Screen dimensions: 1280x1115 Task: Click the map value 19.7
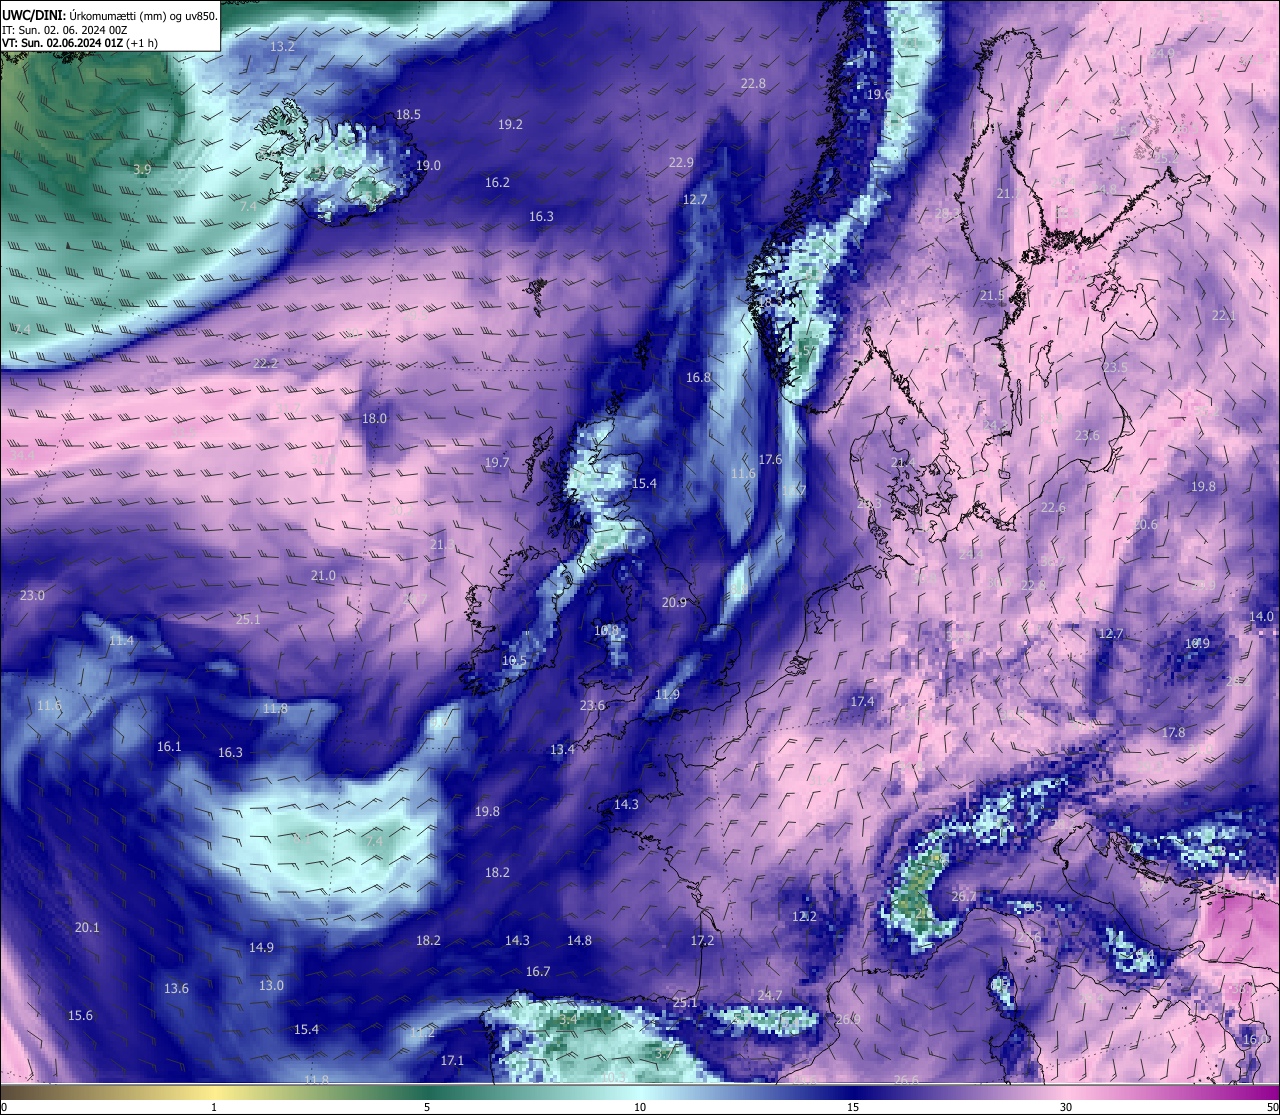point(497,463)
